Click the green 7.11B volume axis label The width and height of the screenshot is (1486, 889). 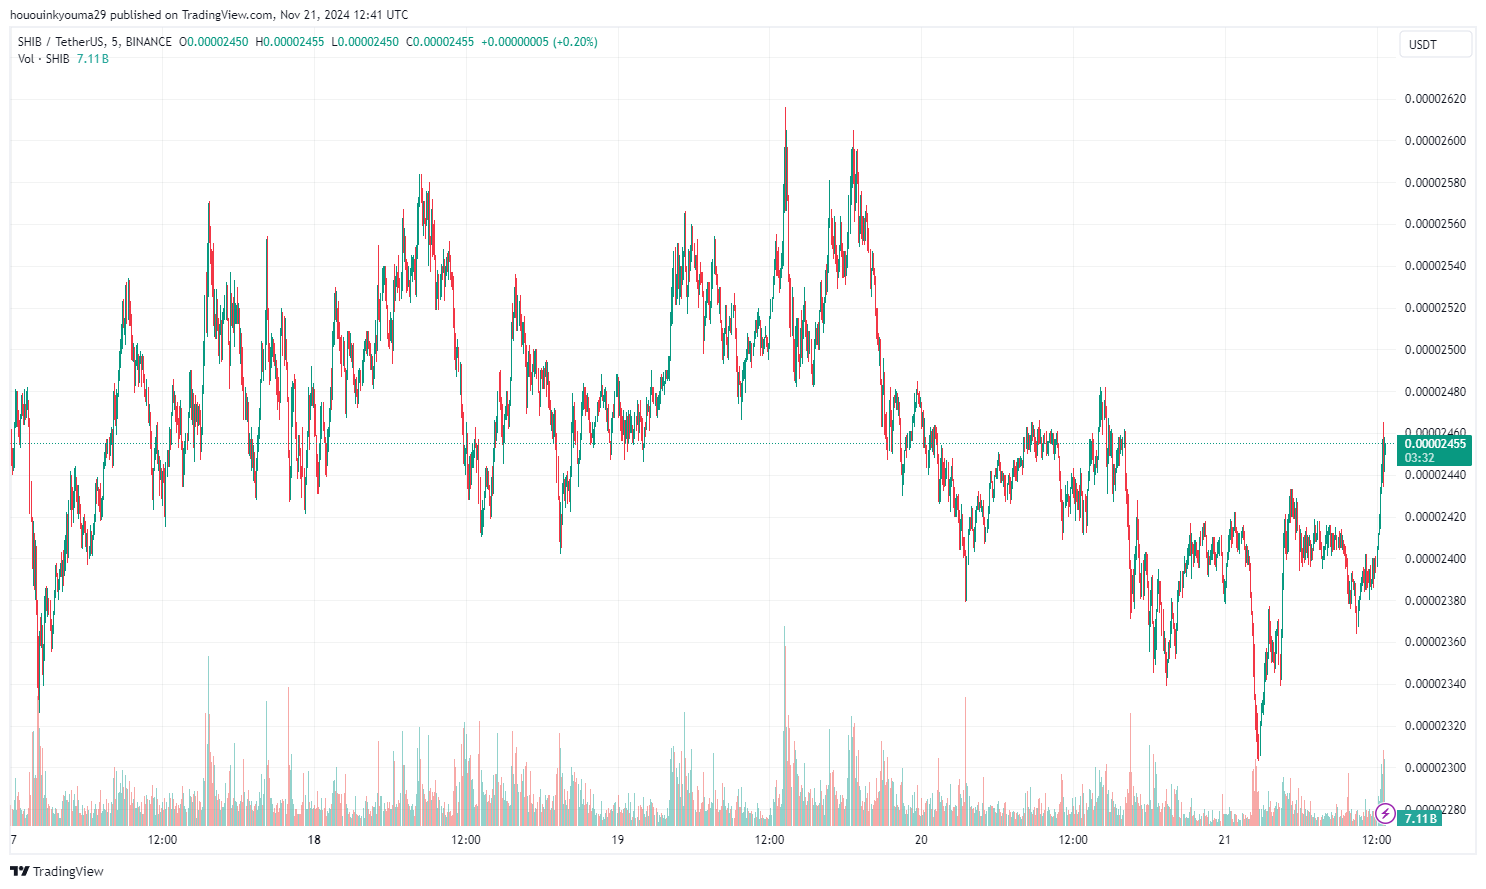[1420, 818]
